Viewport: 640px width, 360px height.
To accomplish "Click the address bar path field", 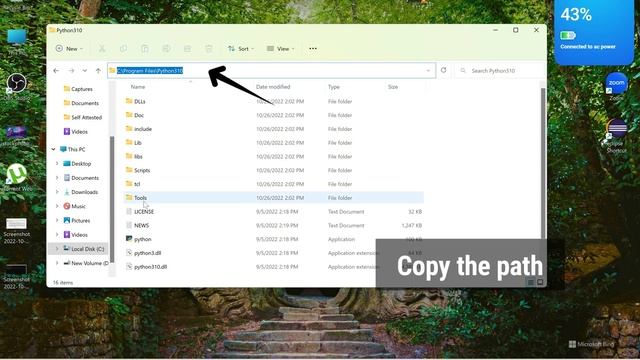I will tap(271, 71).
